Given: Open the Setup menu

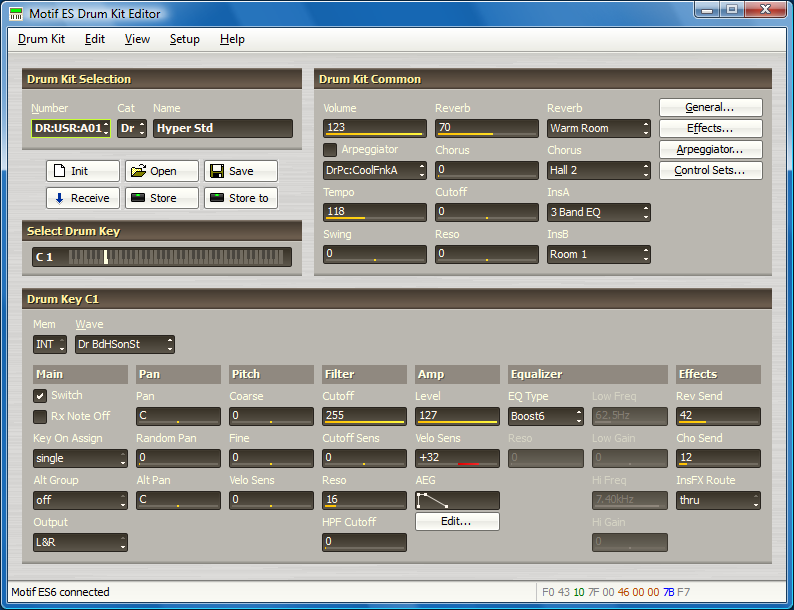Looking at the screenshot, I should tap(184, 39).
